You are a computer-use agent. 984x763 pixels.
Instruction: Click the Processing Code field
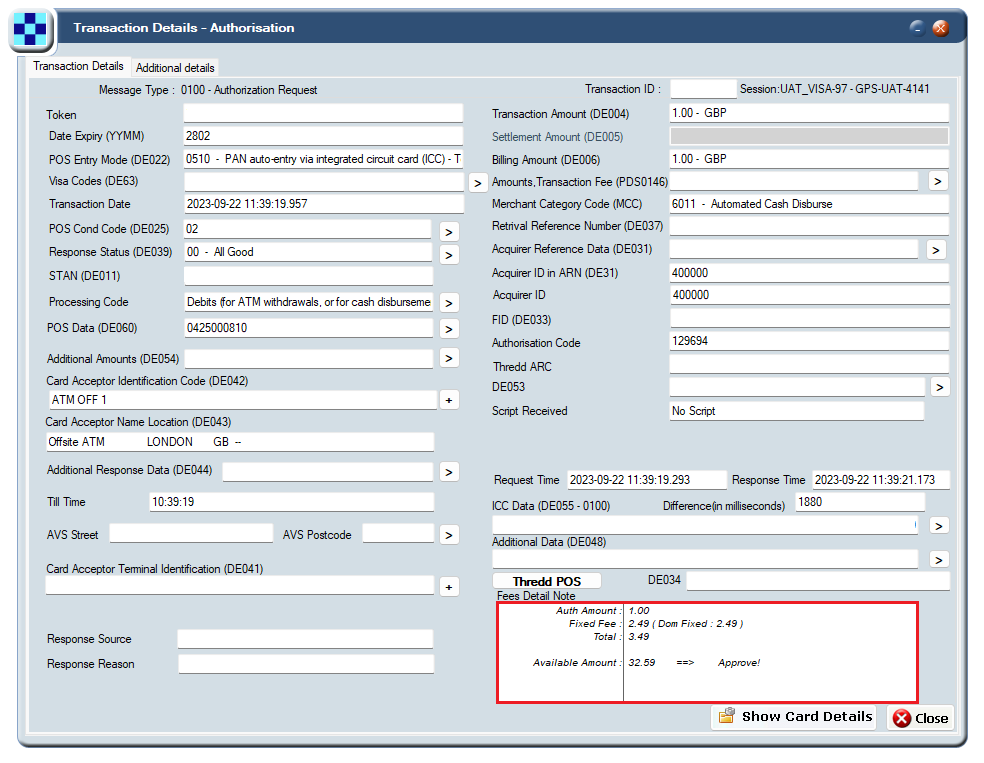coord(308,302)
